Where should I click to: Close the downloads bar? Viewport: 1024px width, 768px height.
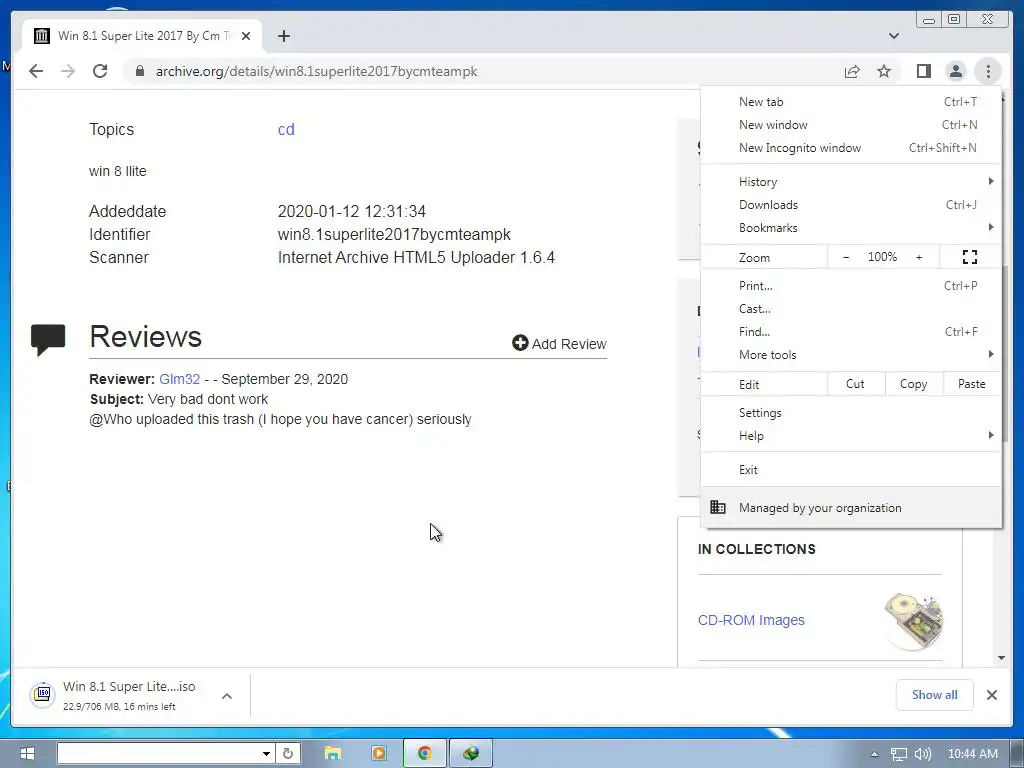point(992,695)
